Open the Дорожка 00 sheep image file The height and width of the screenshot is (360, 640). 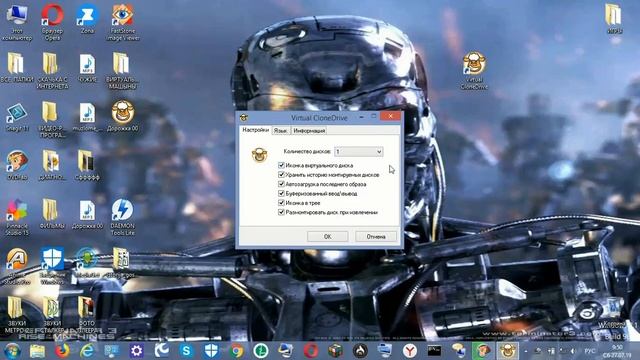(122, 116)
